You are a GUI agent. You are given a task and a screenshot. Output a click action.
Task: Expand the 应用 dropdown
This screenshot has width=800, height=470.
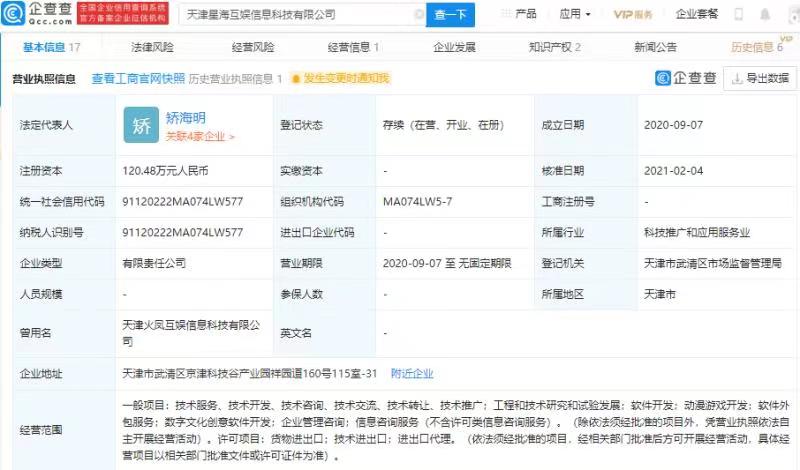(x=574, y=14)
